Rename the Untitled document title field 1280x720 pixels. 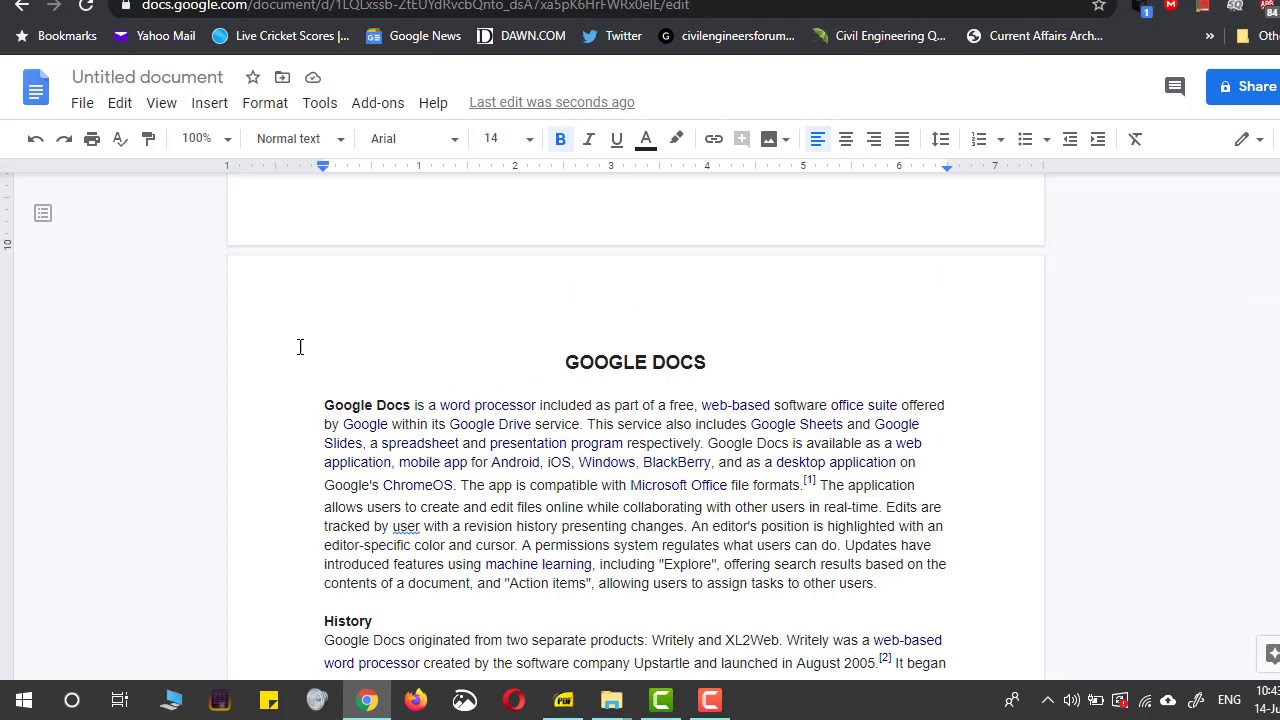pyautogui.click(x=147, y=77)
